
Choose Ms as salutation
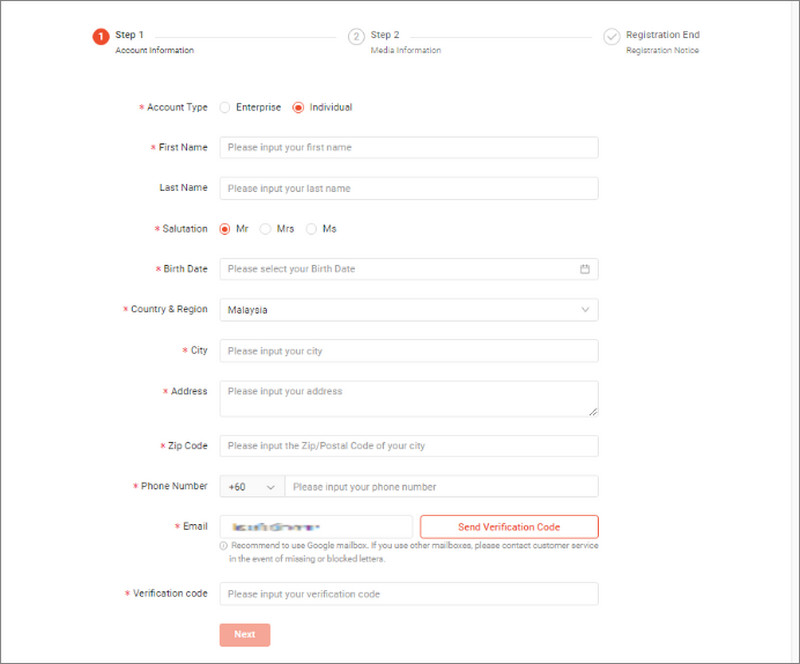tap(311, 228)
